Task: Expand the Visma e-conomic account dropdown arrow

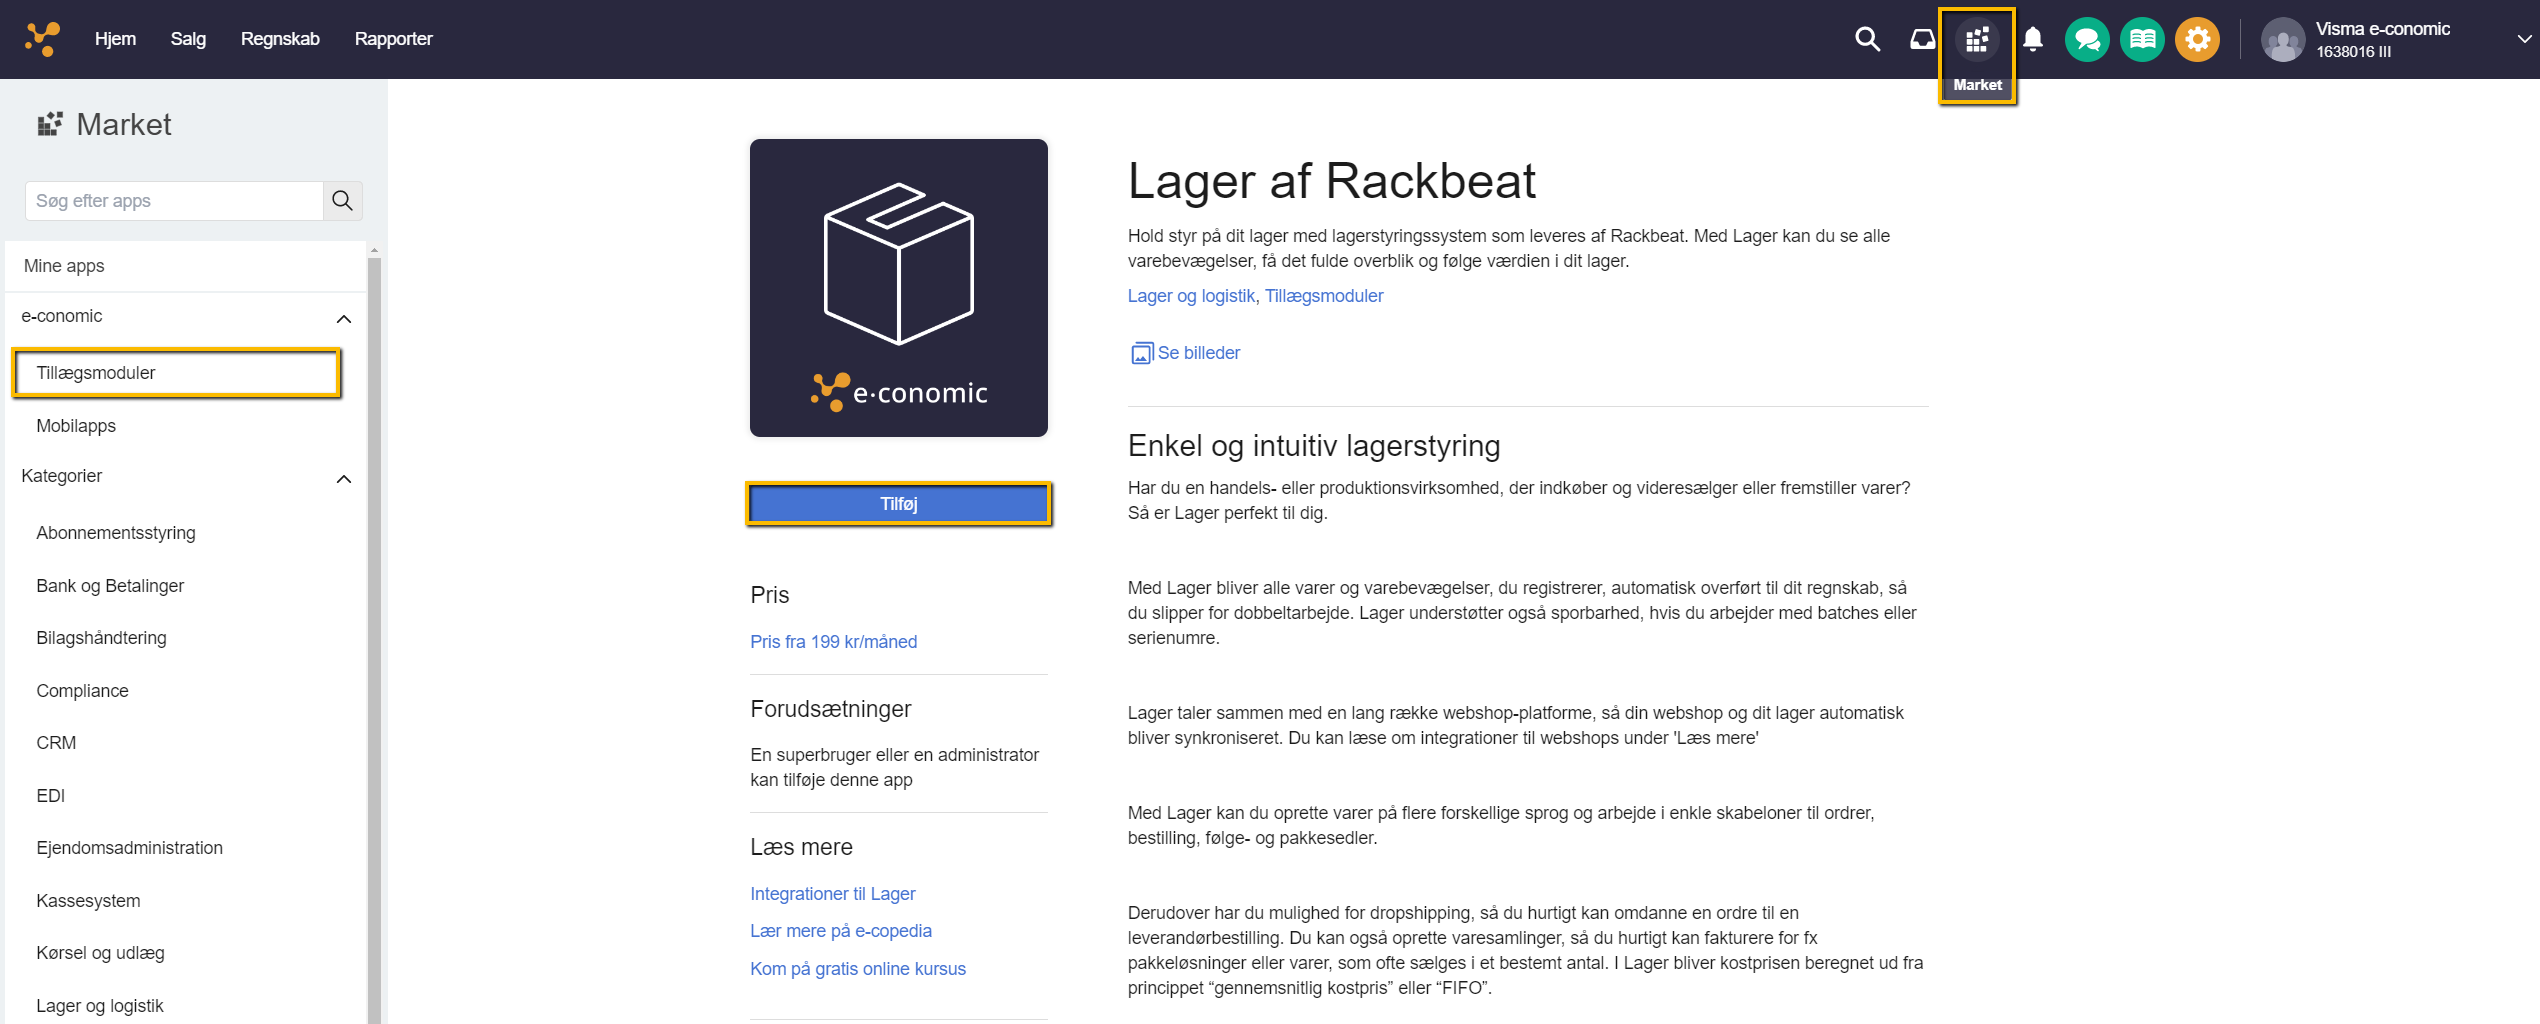Action: coord(2524,39)
